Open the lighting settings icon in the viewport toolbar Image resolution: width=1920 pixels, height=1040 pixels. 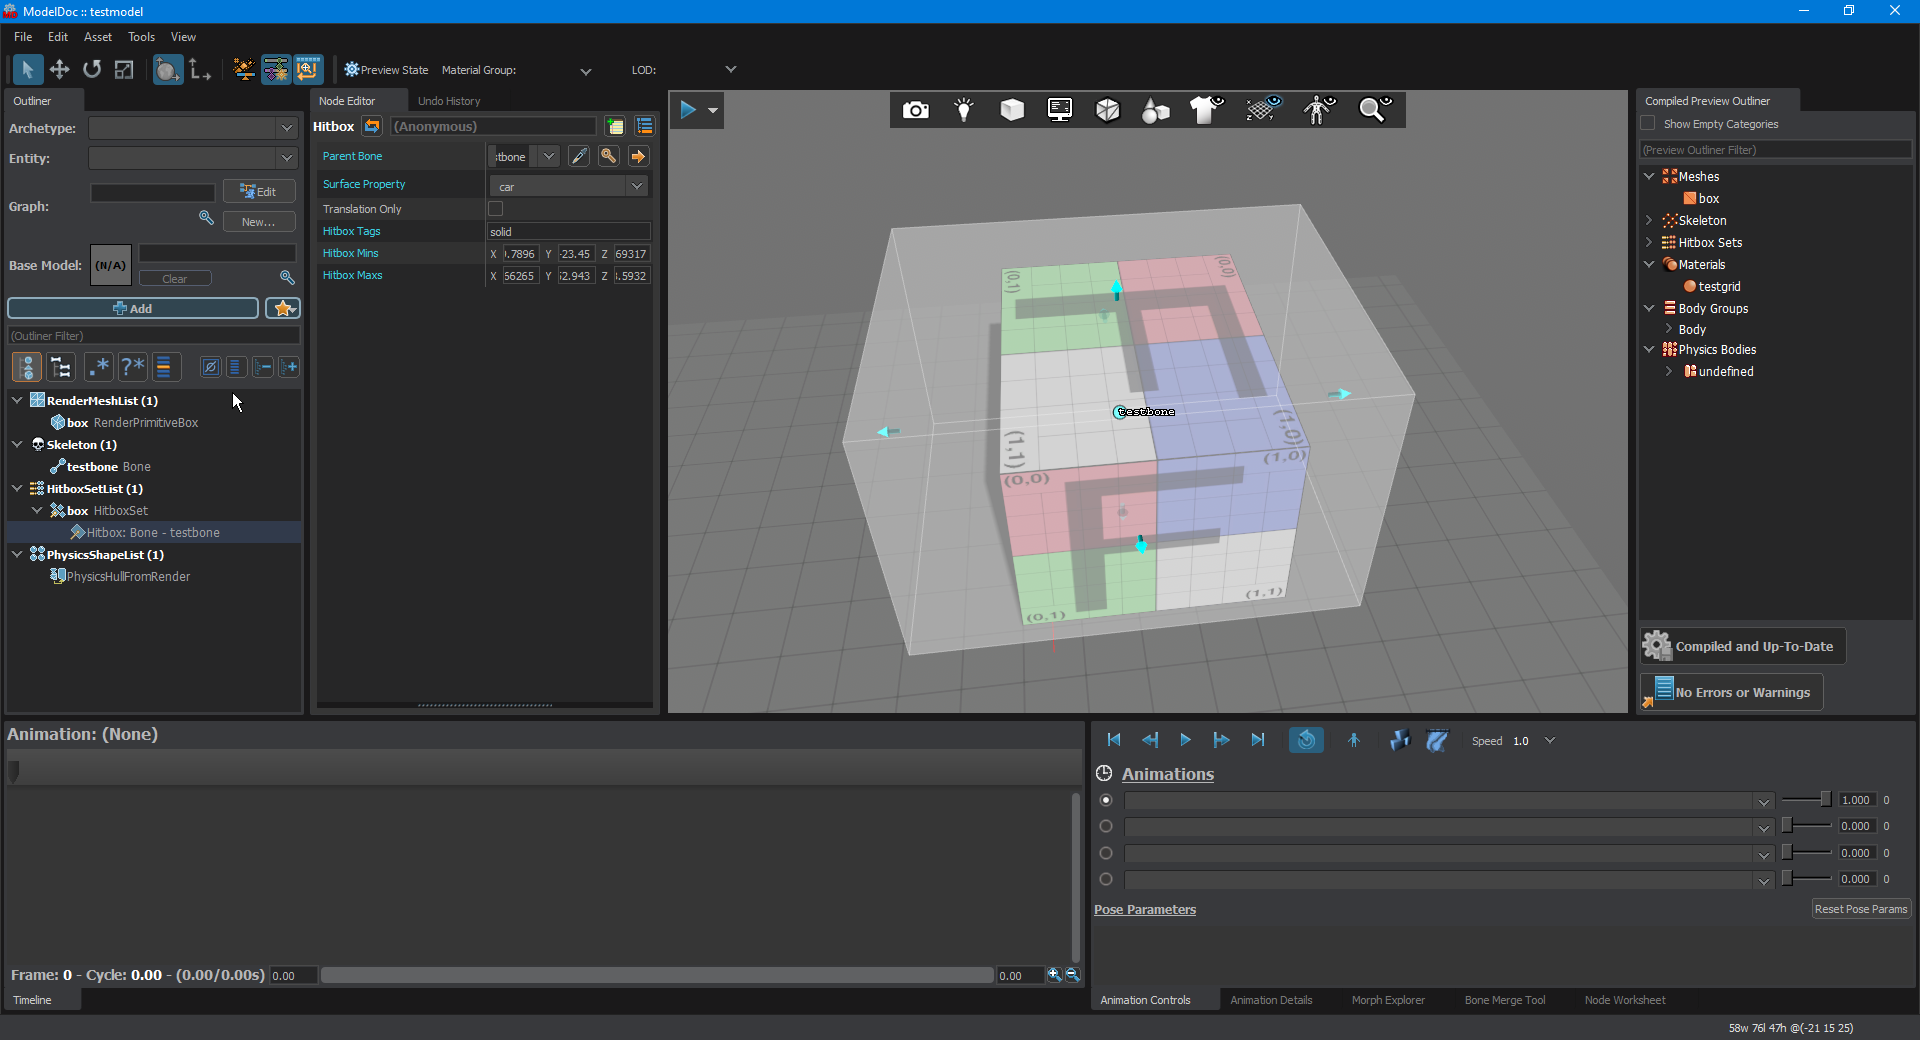(963, 110)
